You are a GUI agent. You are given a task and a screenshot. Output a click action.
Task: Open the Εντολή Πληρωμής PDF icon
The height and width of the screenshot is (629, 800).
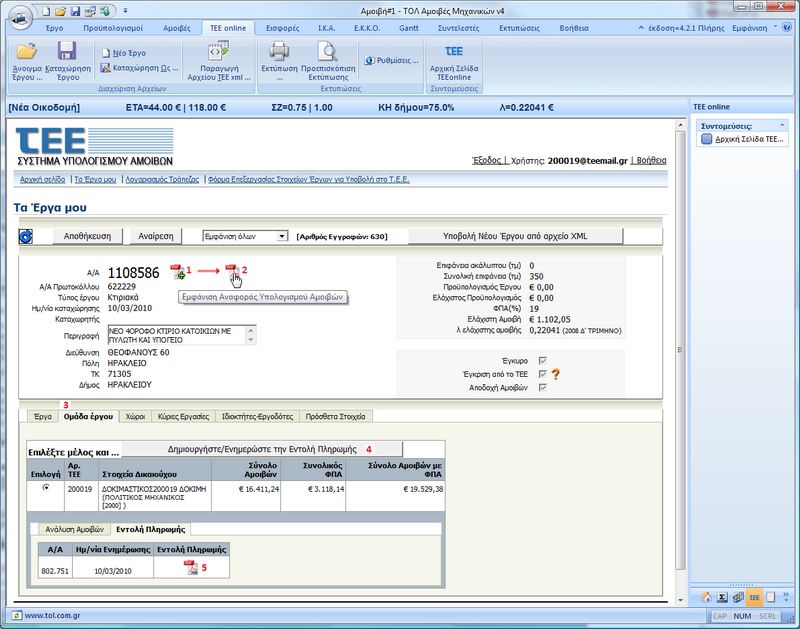190,567
